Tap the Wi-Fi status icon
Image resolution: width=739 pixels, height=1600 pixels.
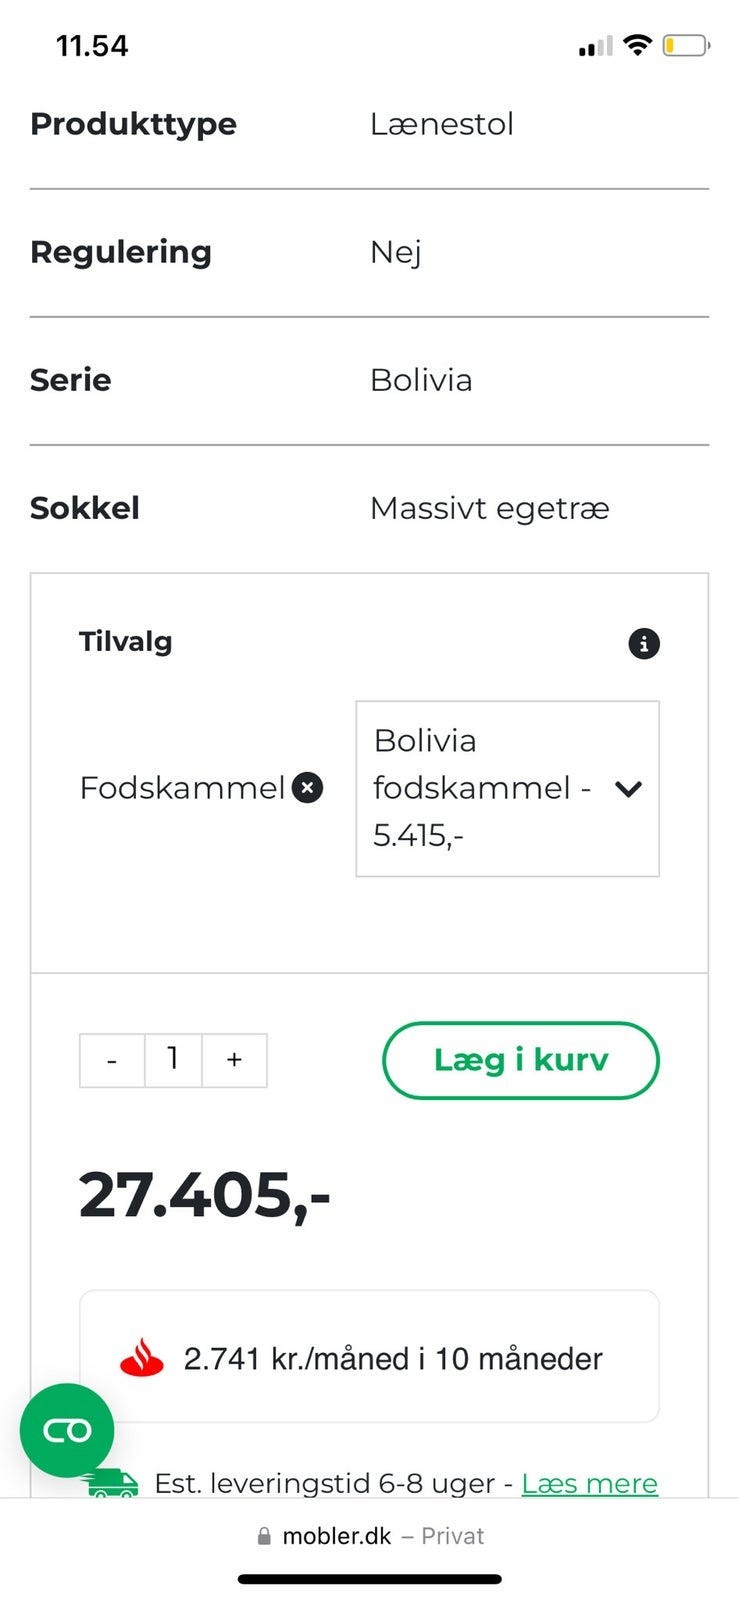pyautogui.click(x=637, y=45)
